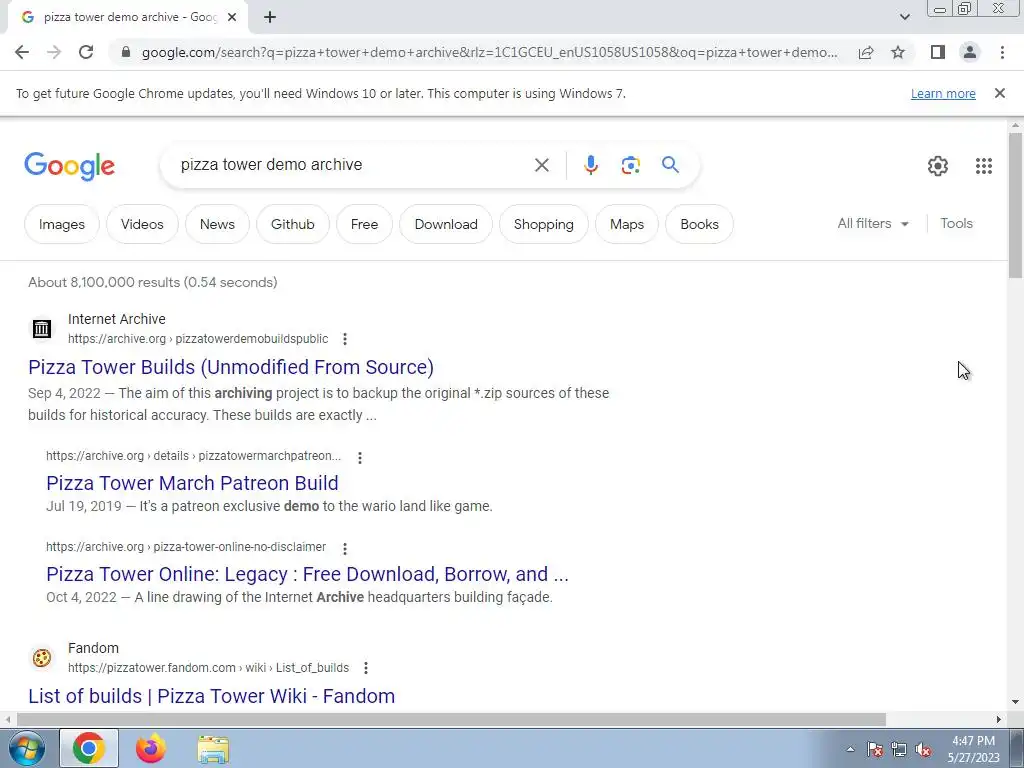Viewport: 1024px width, 768px height.
Task: Click the archive.org pizzatowerdemobuildspublic URL text
Action: (x=198, y=339)
